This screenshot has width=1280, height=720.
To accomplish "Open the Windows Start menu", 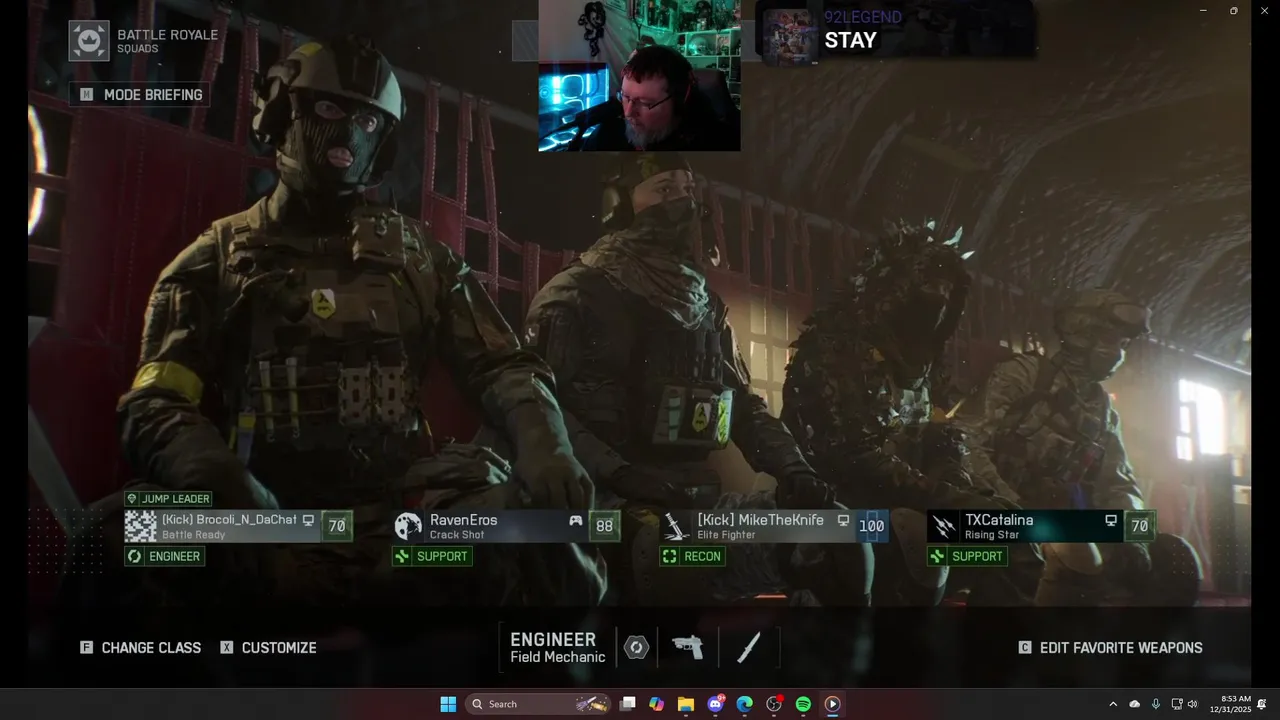I will [x=448, y=704].
